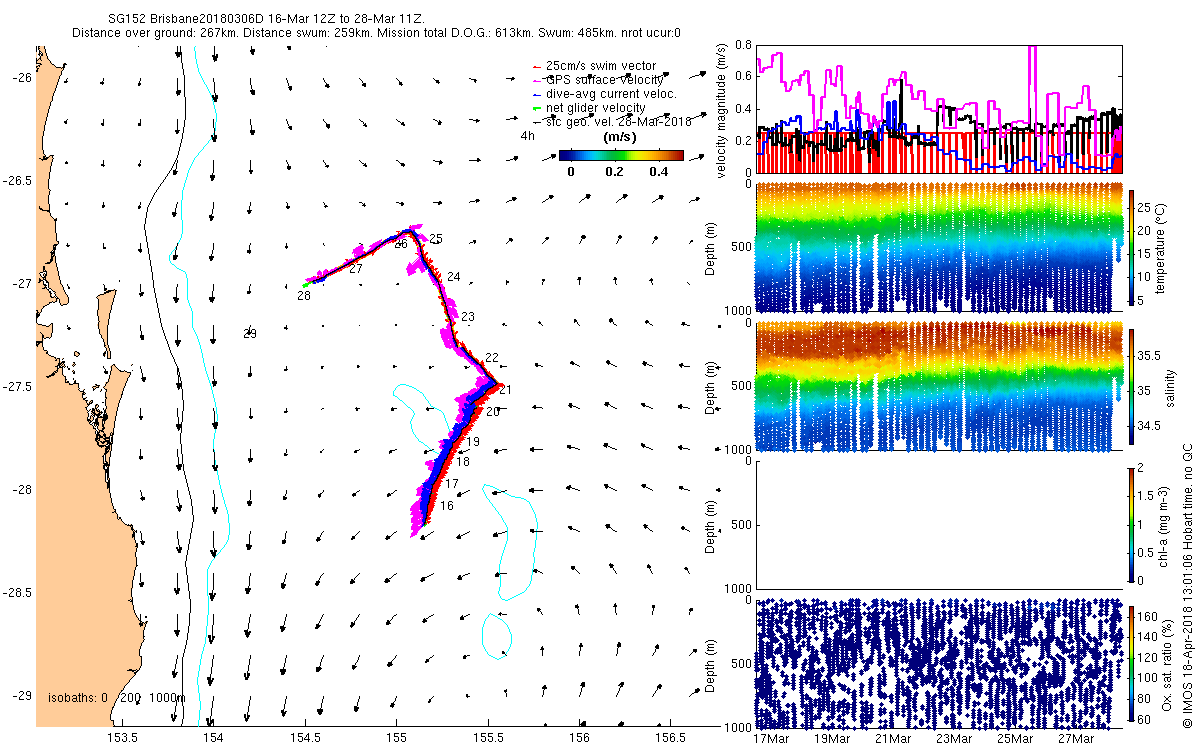Click the '(m/s)' label above the velocity colorbar
Viewport: 1200px width, 750px height.
tap(622, 136)
